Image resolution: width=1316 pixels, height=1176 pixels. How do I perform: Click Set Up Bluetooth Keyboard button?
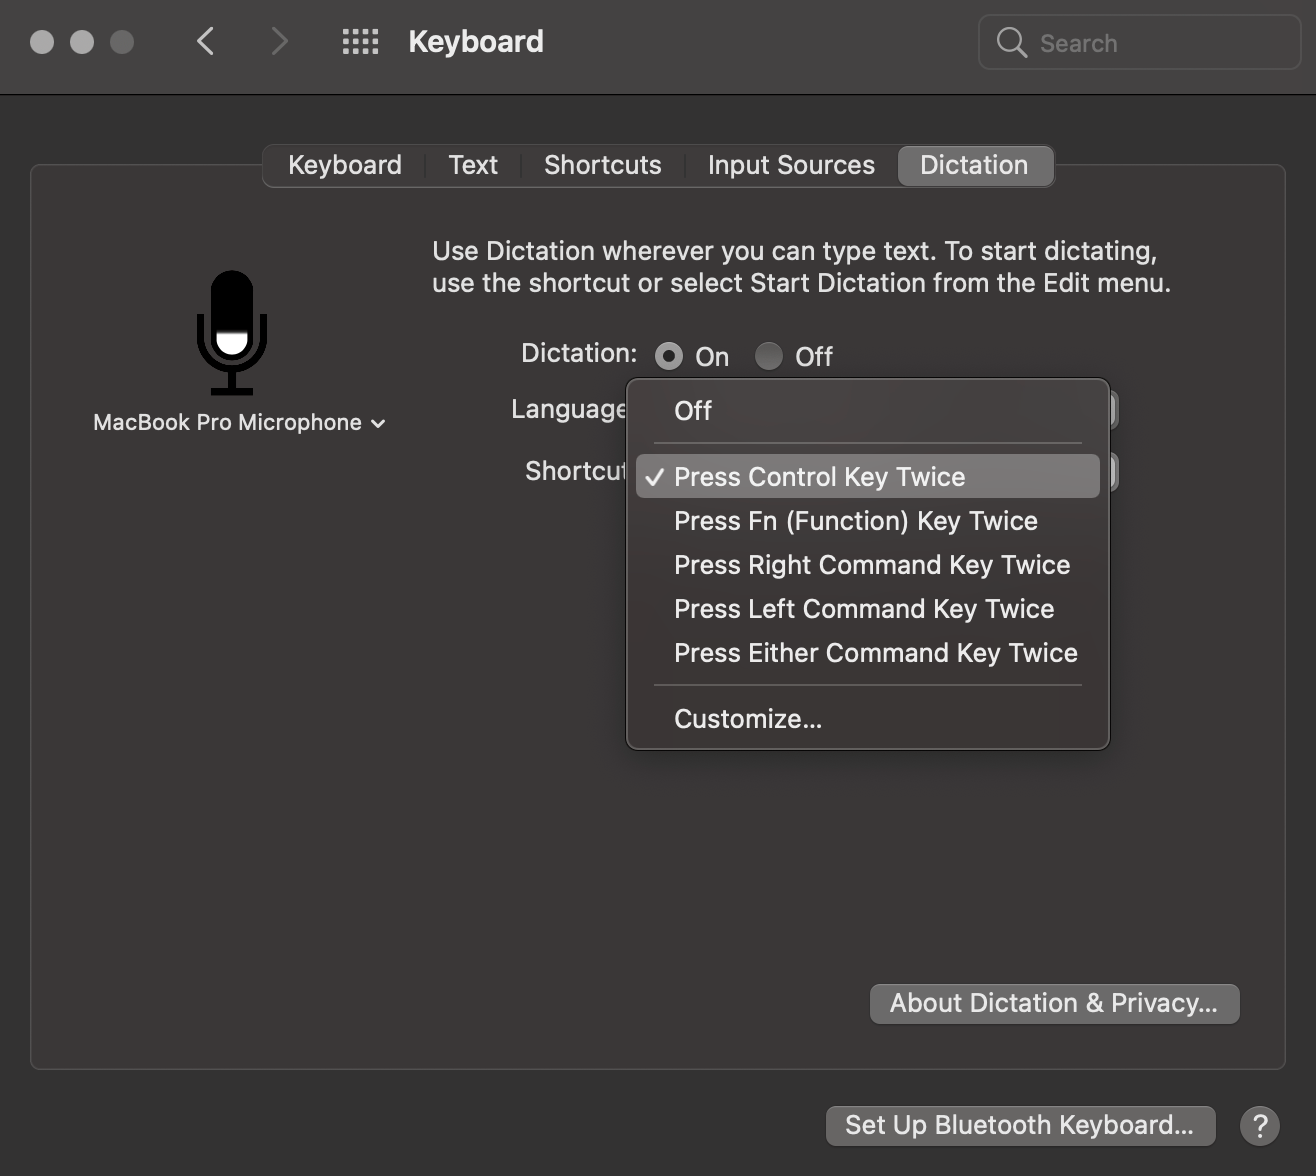pyautogui.click(x=1019, y=1126)
